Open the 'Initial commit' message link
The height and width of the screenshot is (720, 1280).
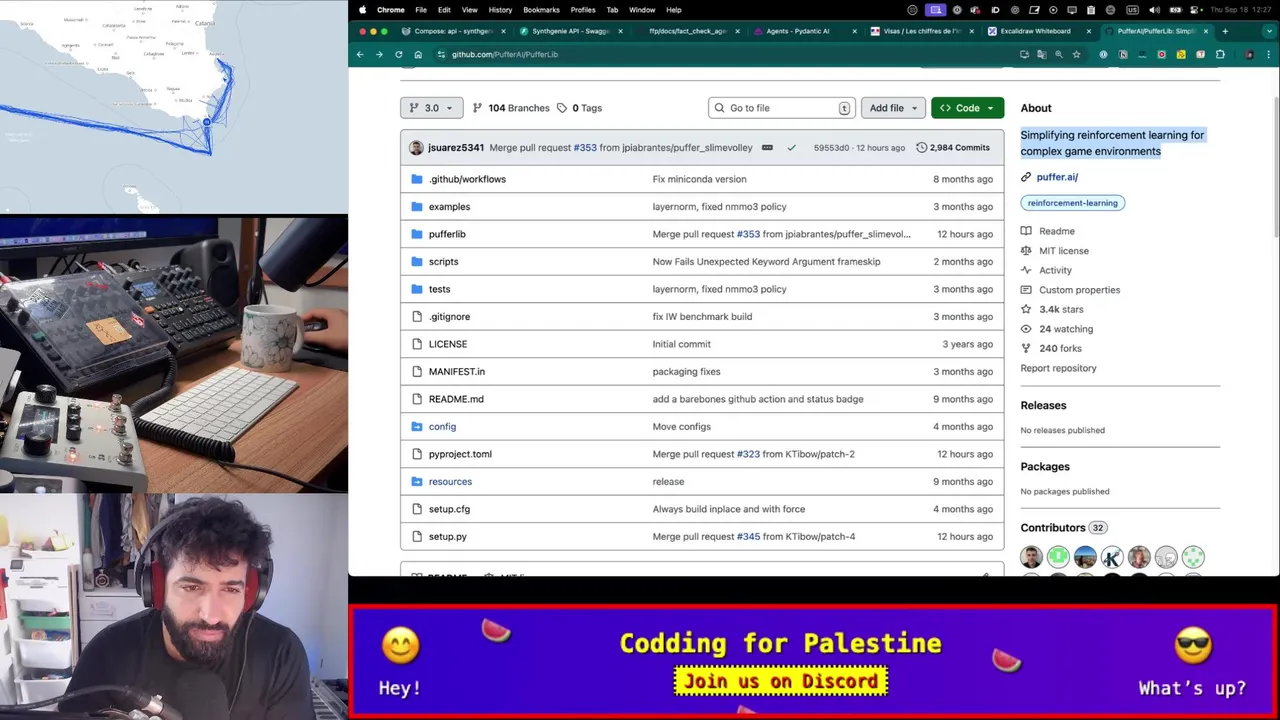click(681, 344)
